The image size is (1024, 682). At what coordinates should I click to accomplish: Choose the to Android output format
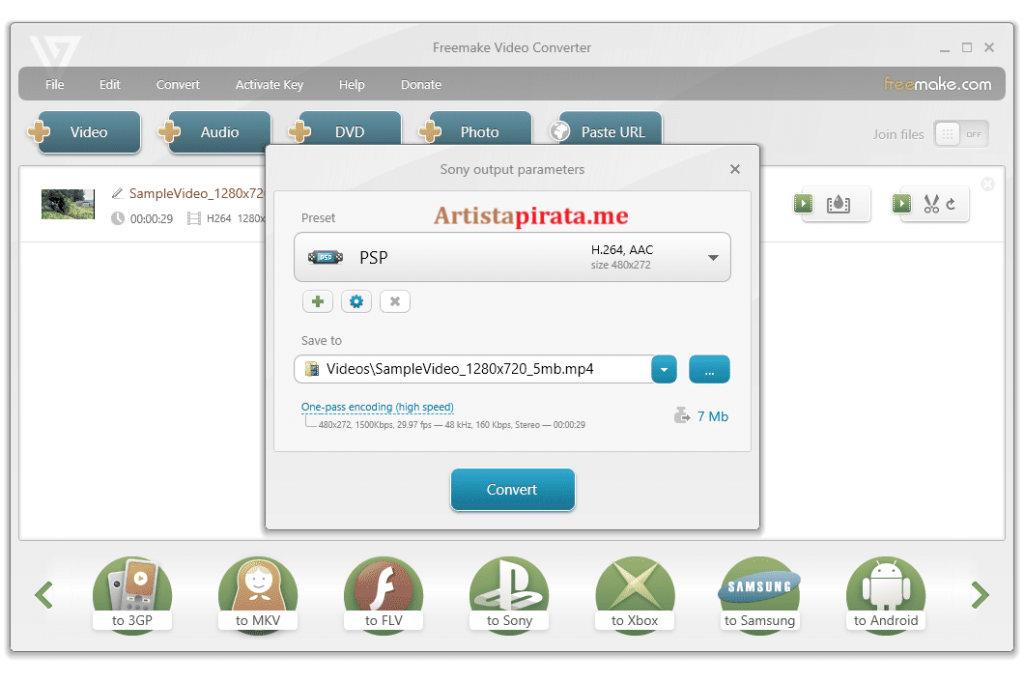886,594
